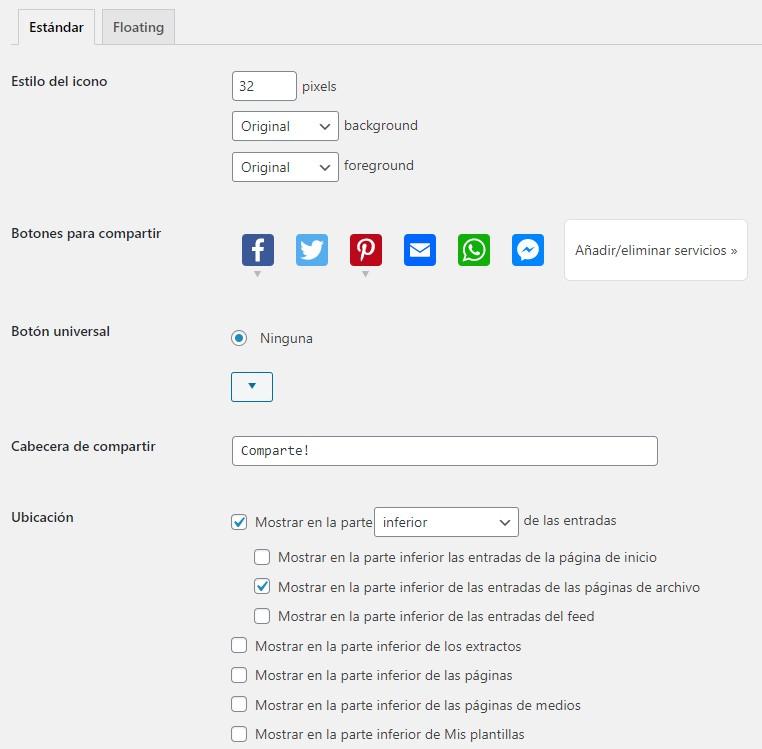The height and width of the screenshot is (749, 762).
Task: Expand universal button options arrow button
Action: (252, 386)
